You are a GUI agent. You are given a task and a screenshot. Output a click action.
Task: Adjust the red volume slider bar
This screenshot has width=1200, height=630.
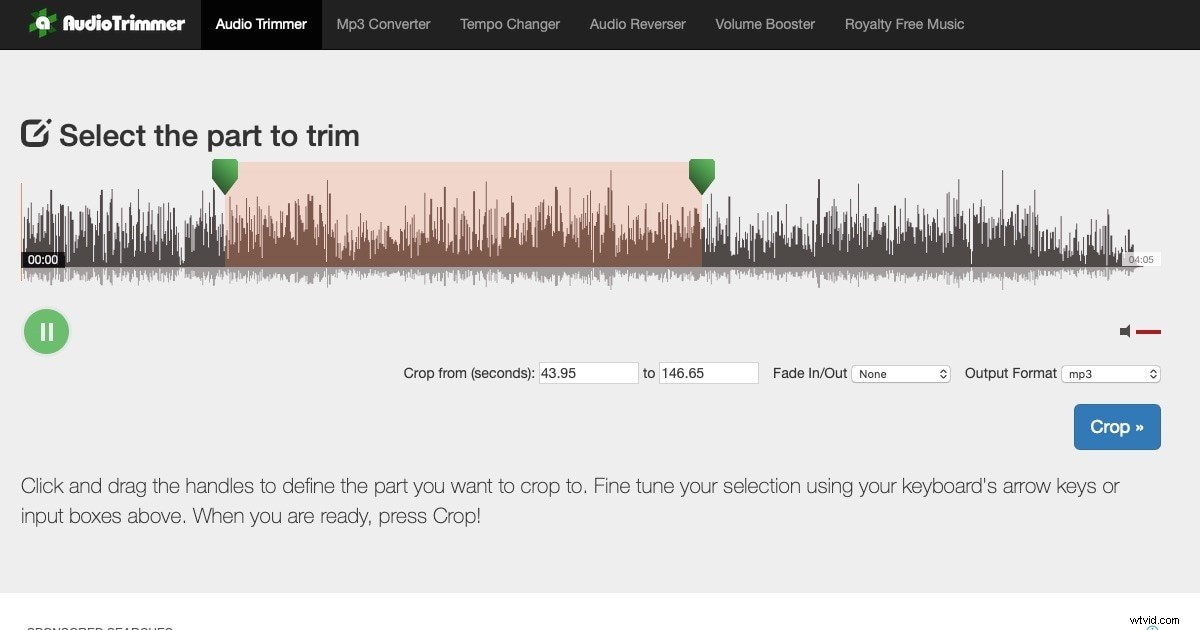(1148, 331)
